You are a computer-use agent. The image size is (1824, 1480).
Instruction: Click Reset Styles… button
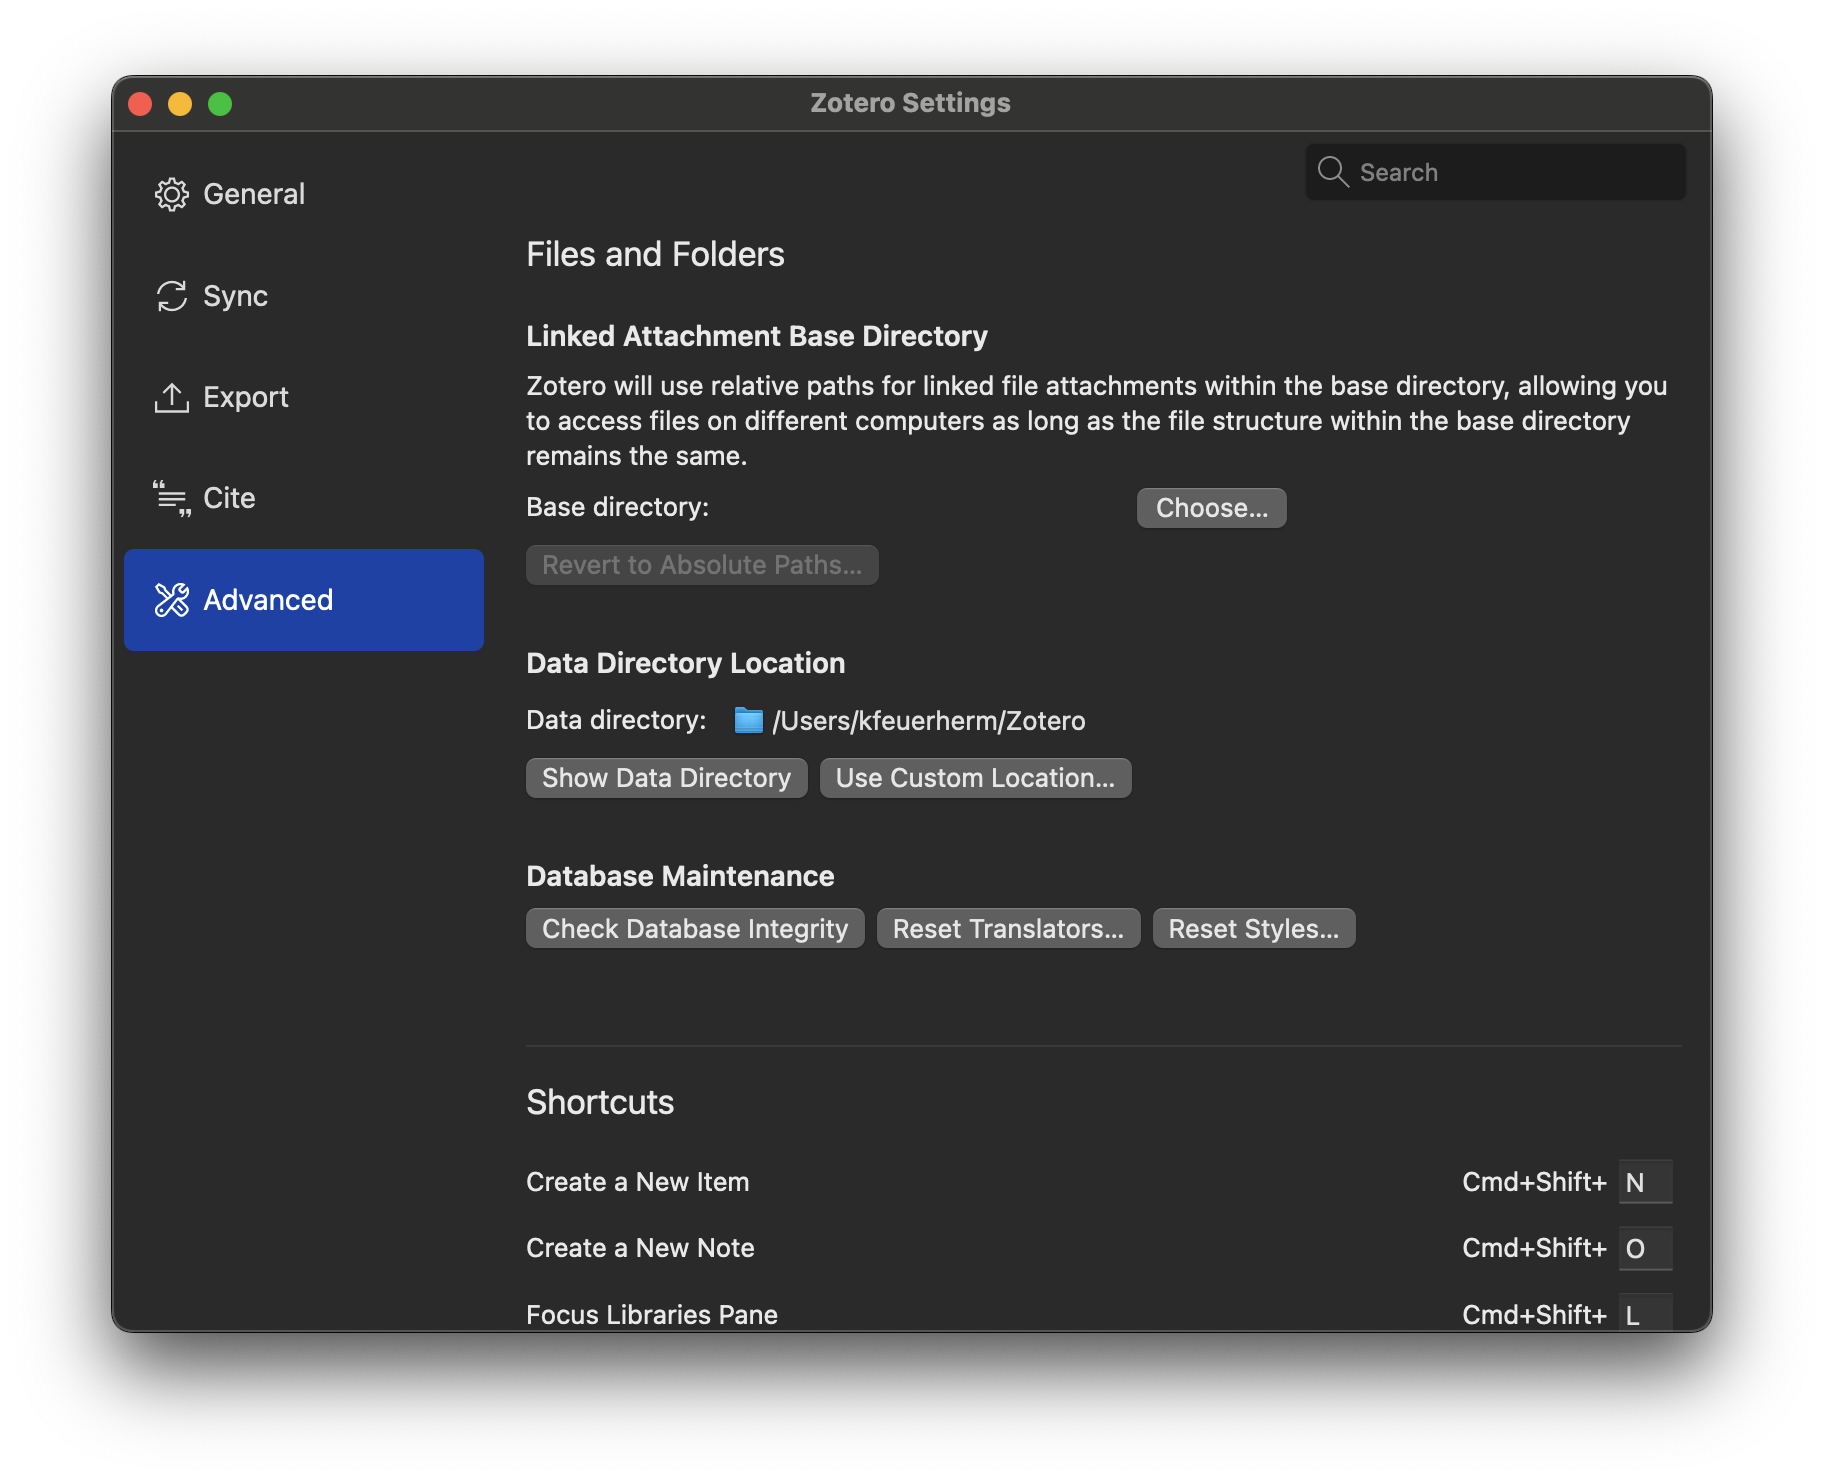tap(1254, 929)
